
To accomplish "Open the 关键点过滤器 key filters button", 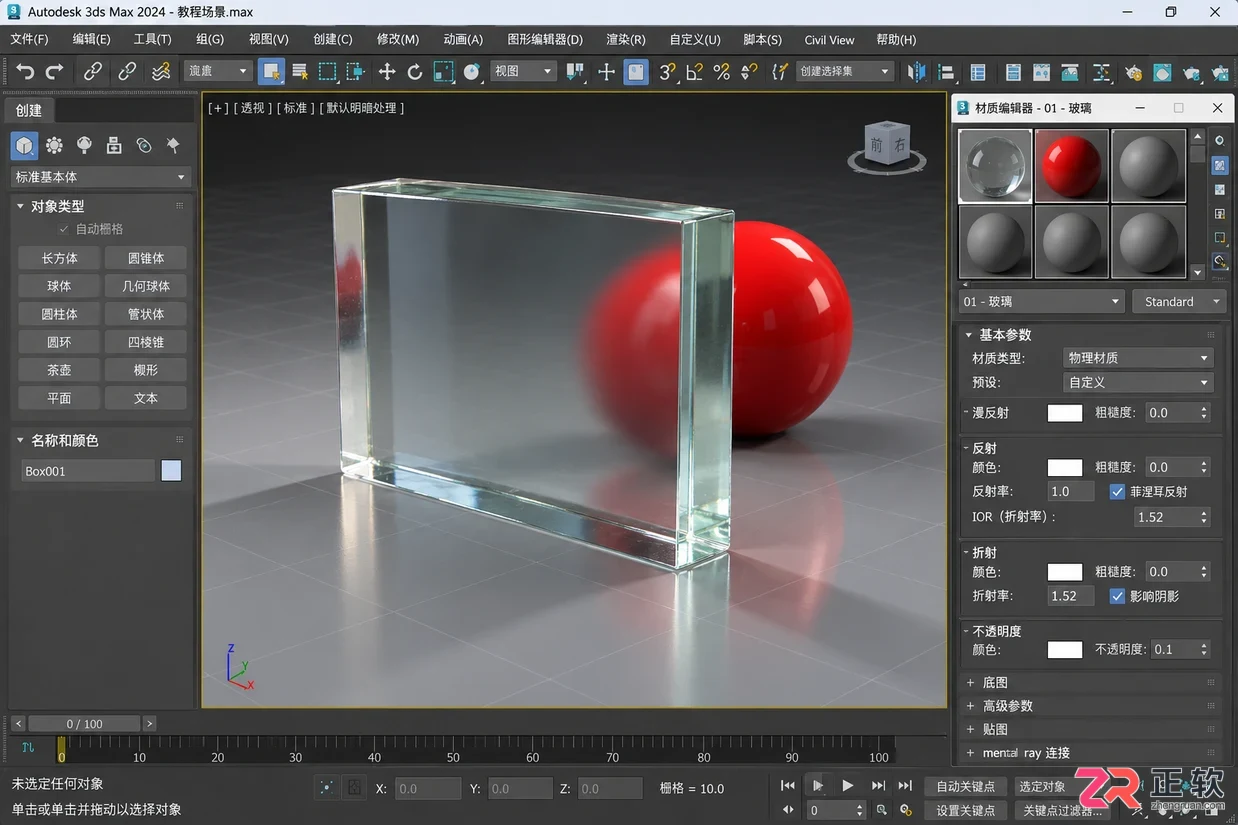I will click(1062, 810).
